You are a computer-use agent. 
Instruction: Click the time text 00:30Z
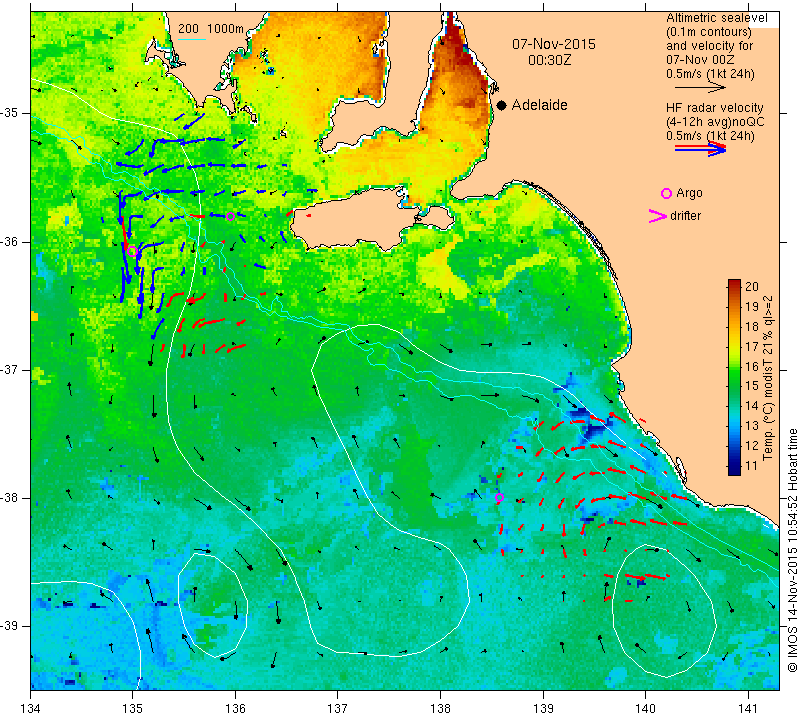549,60
